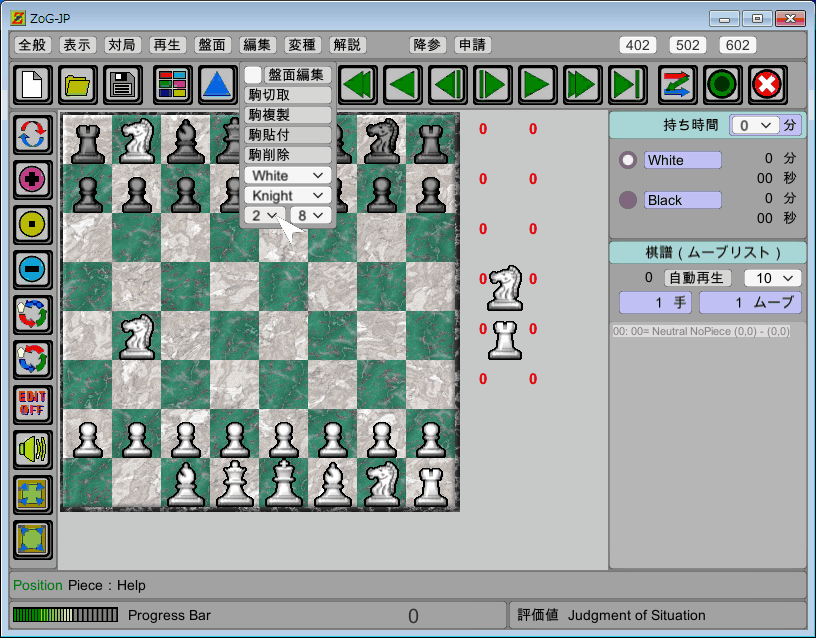Click the 駒削除 button

288,155
